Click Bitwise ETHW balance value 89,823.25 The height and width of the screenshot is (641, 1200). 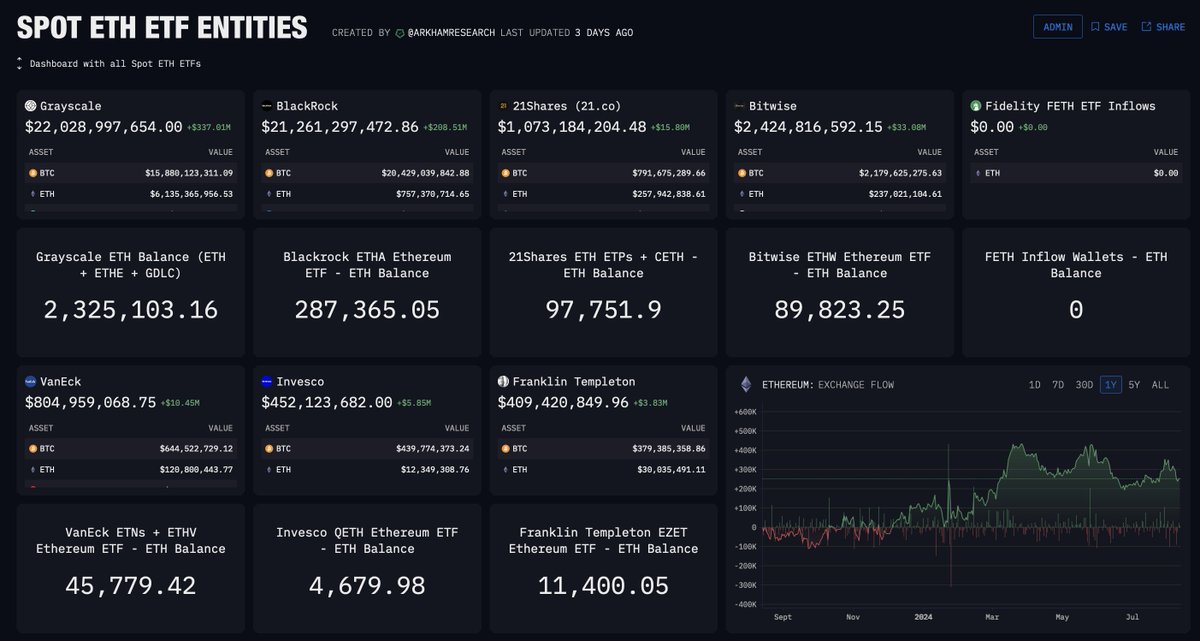840,310
